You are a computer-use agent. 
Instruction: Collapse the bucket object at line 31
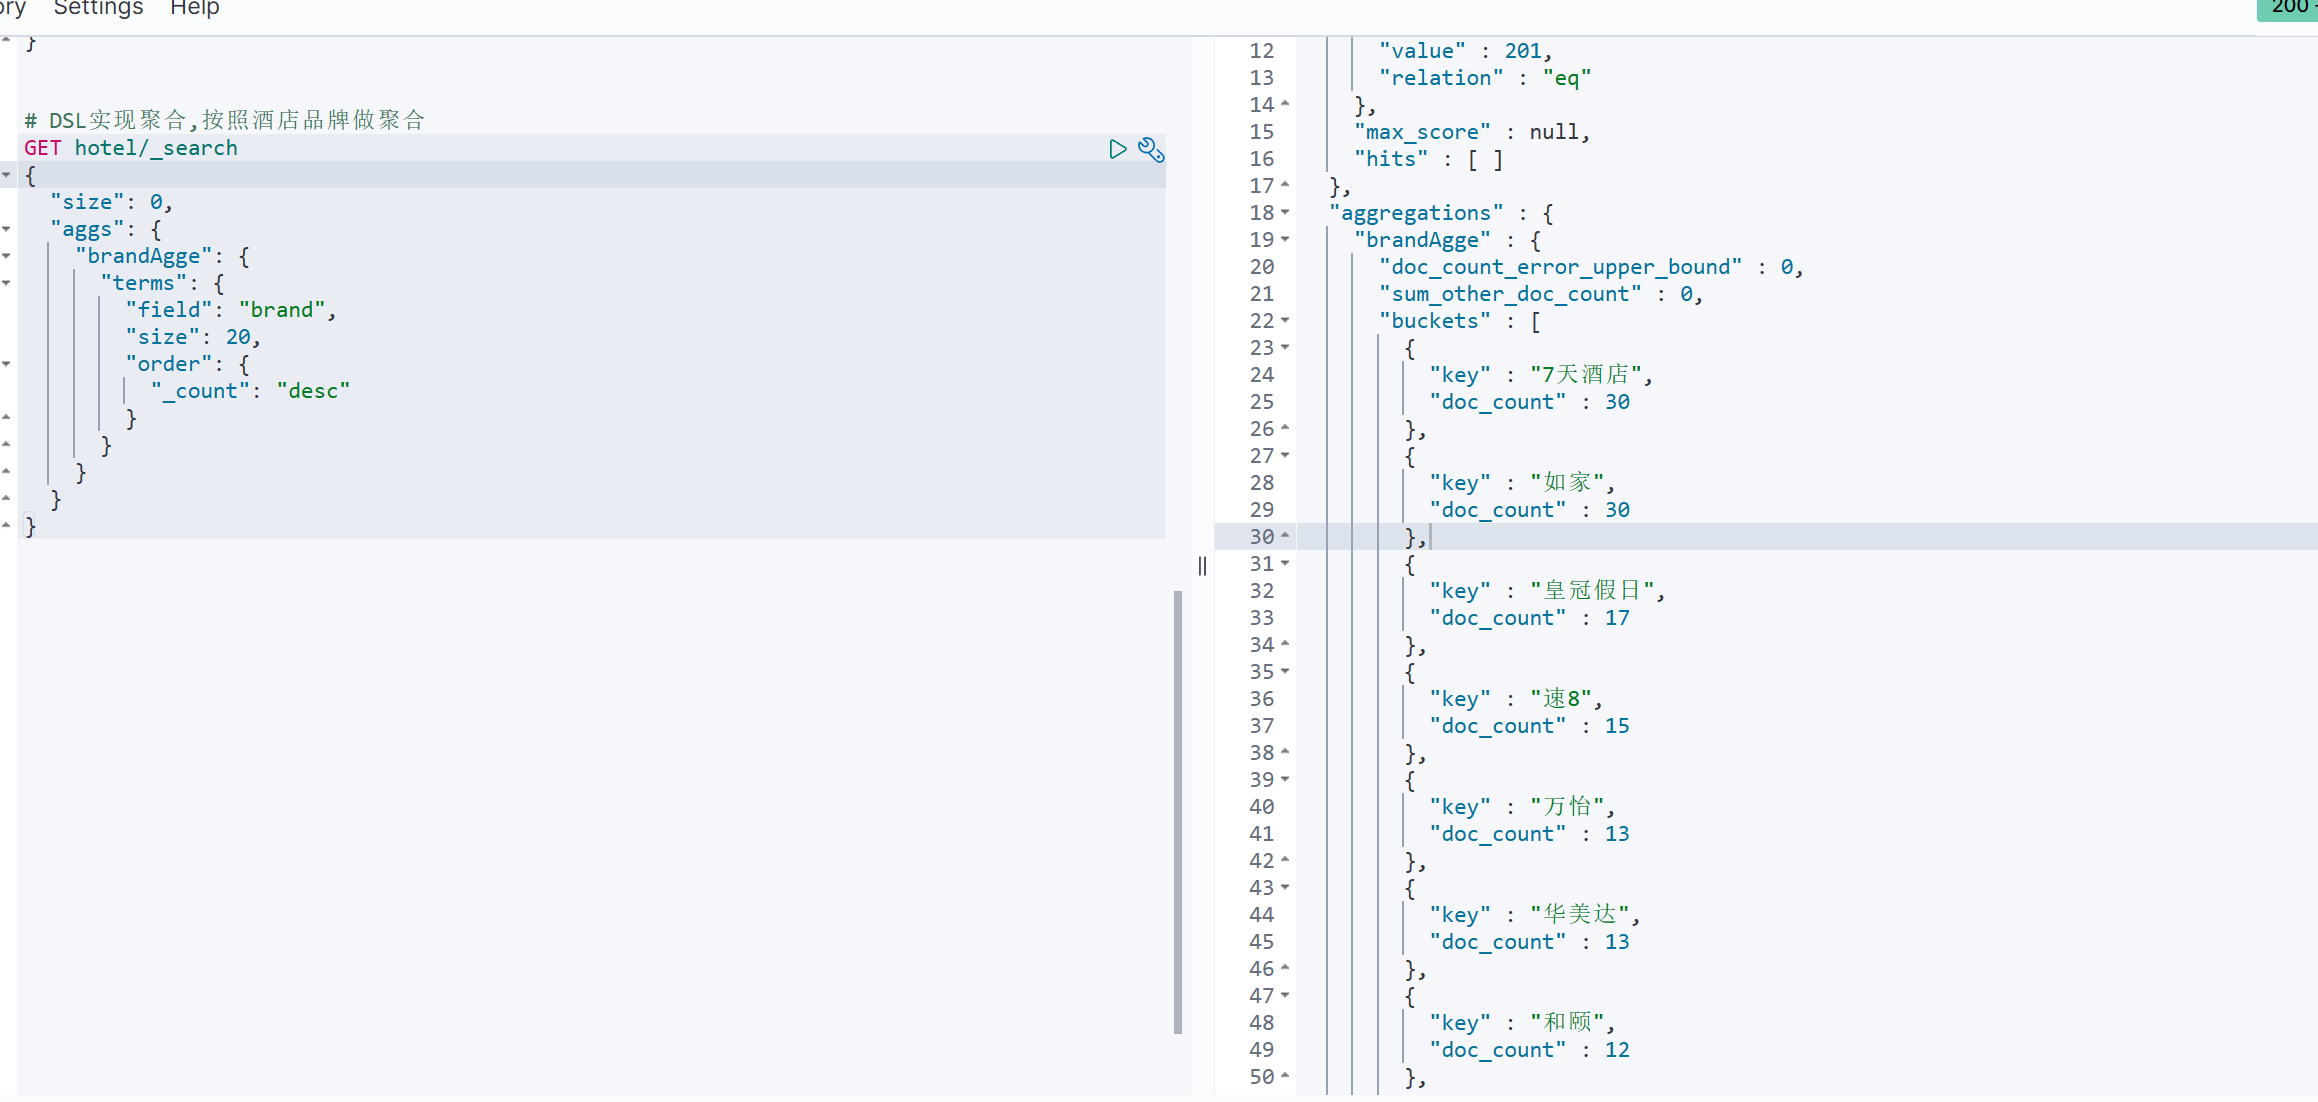pyautogui.click(x=1285, y=563)
